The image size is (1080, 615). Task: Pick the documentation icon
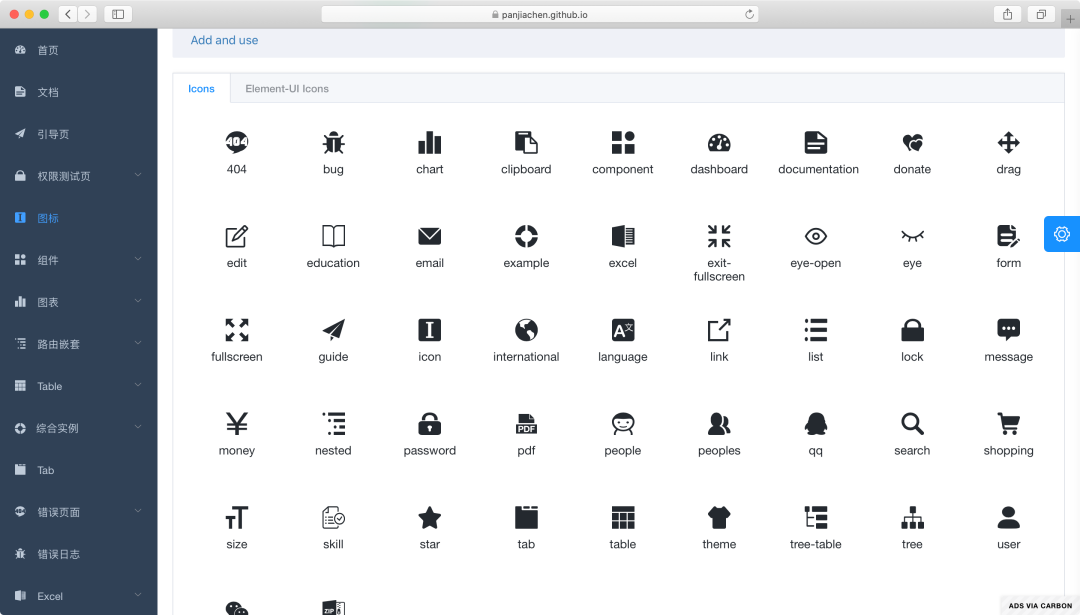[x=816, y=143]
